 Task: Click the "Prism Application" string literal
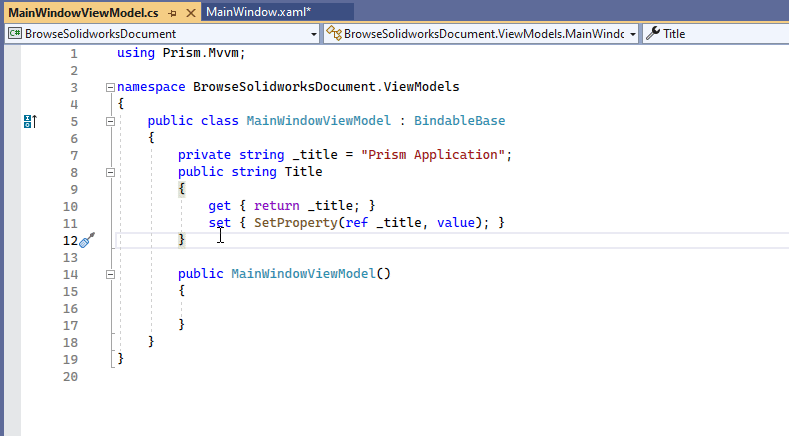pos(433,155)
